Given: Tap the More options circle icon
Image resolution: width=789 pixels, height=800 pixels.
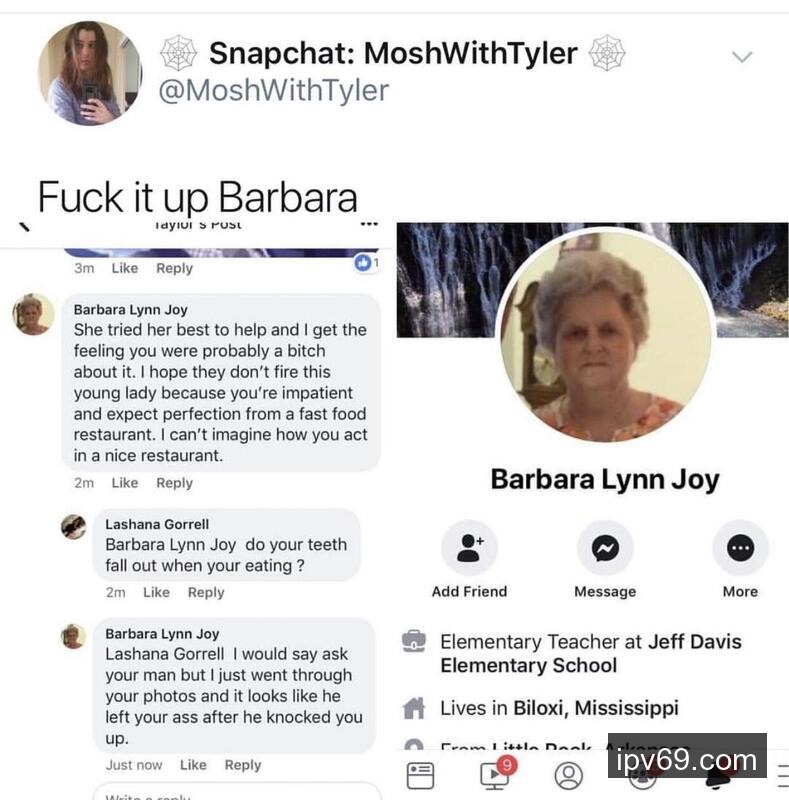Looking at the screenshot, I should (x=741, y=548).
